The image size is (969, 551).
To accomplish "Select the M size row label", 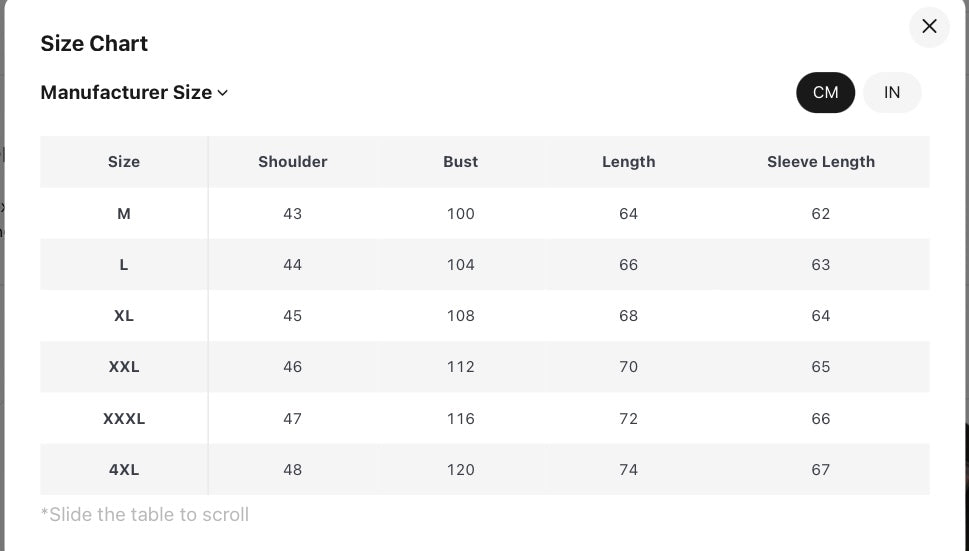I will [x=124, y=213].
